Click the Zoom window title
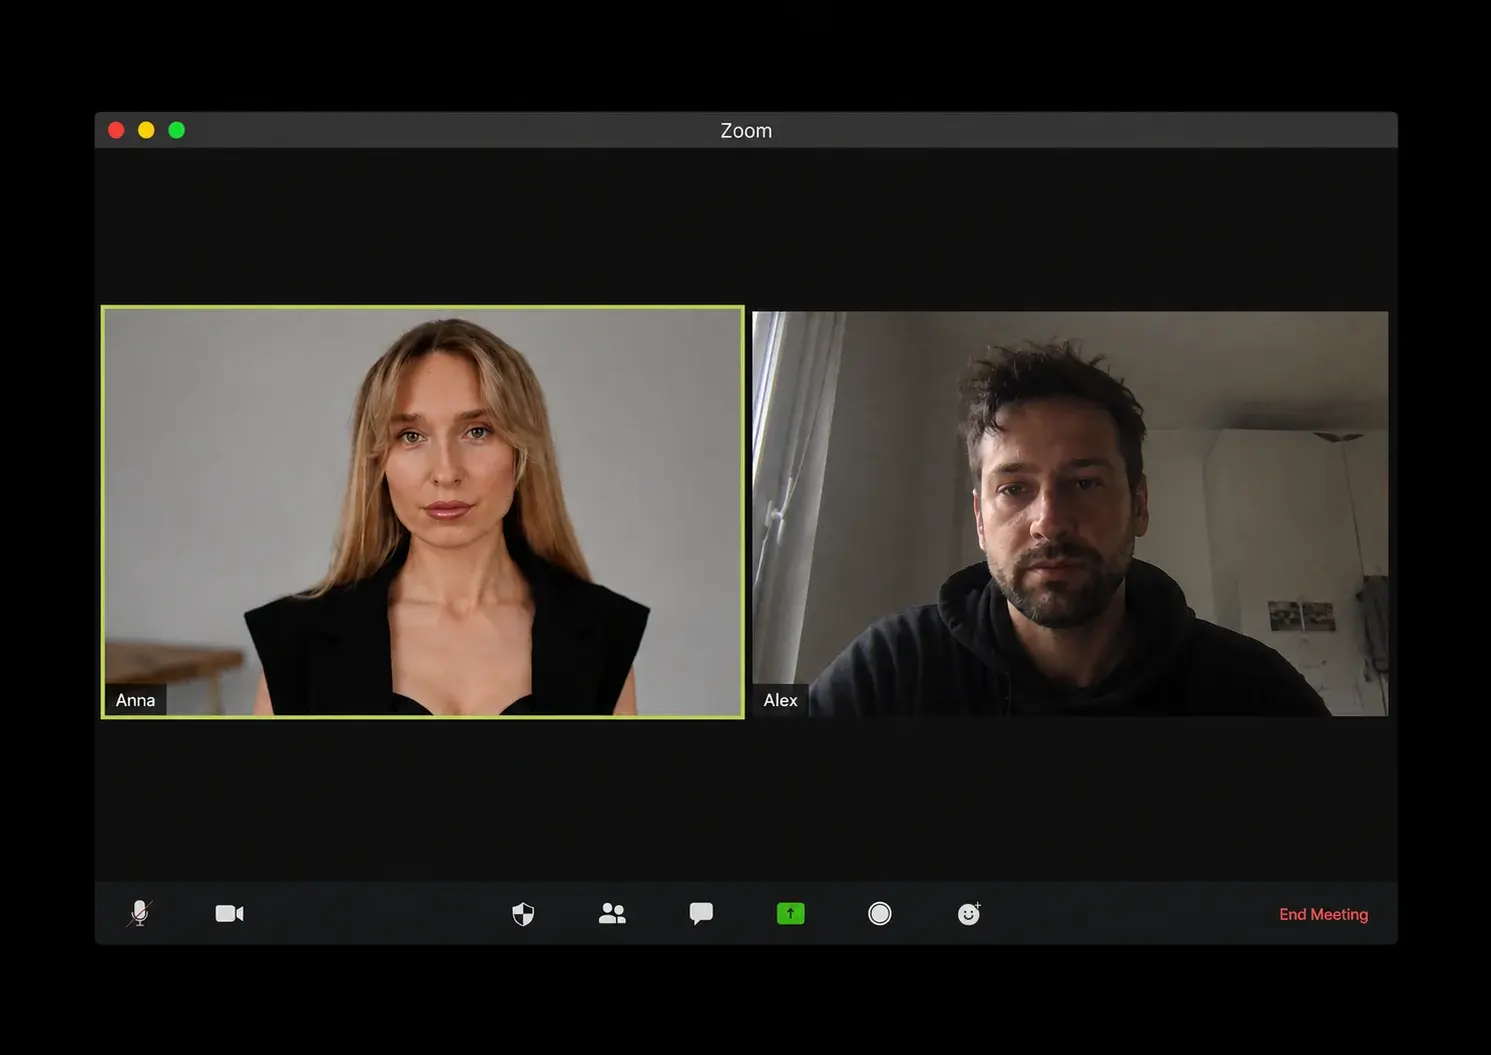This screenshot has height=1055, width=1491. [x=746, y=131]
